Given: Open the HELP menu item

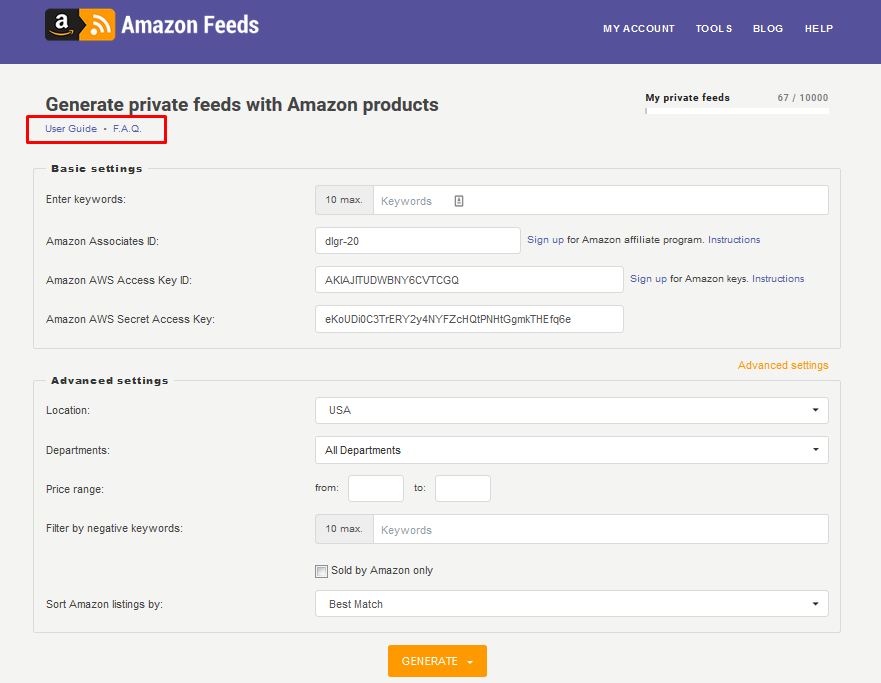Looking at the screenshot, I should click(819, 29).
